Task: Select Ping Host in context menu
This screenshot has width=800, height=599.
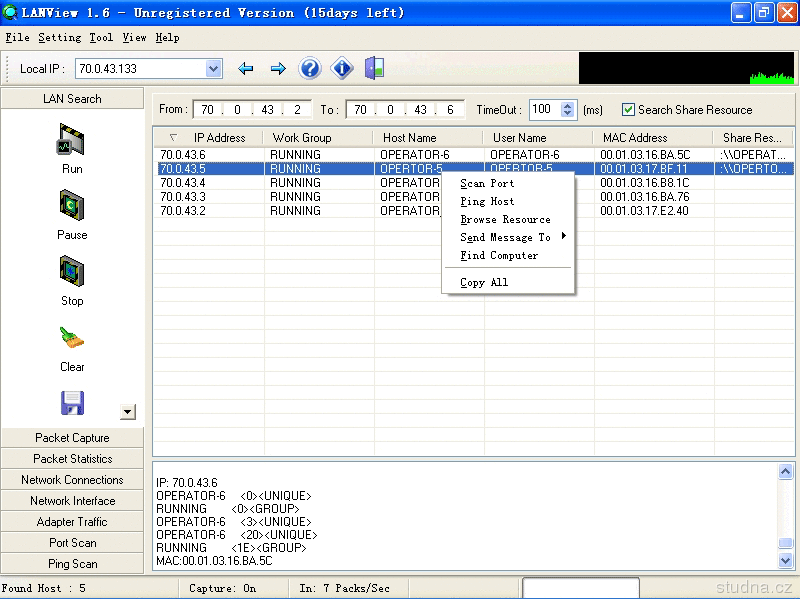Action: 488,202
